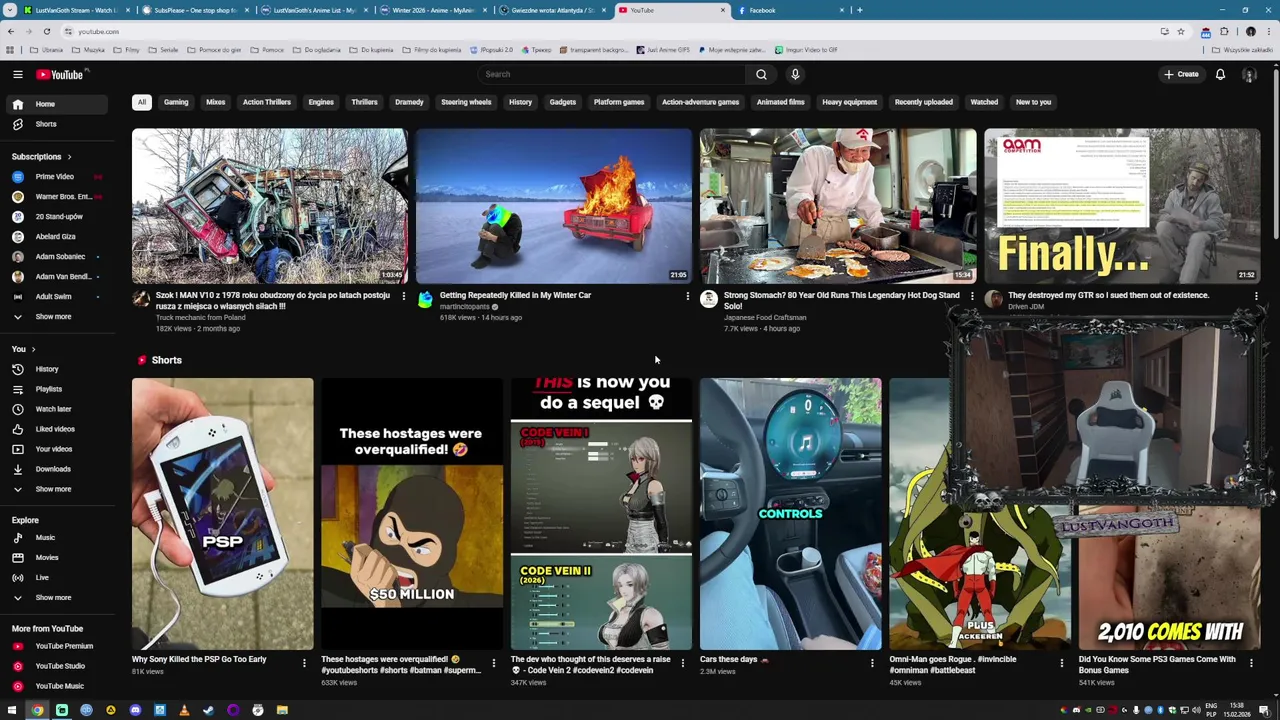
Task: Open Abelard Giza subscription channel
Action: (x=58, y=237)
